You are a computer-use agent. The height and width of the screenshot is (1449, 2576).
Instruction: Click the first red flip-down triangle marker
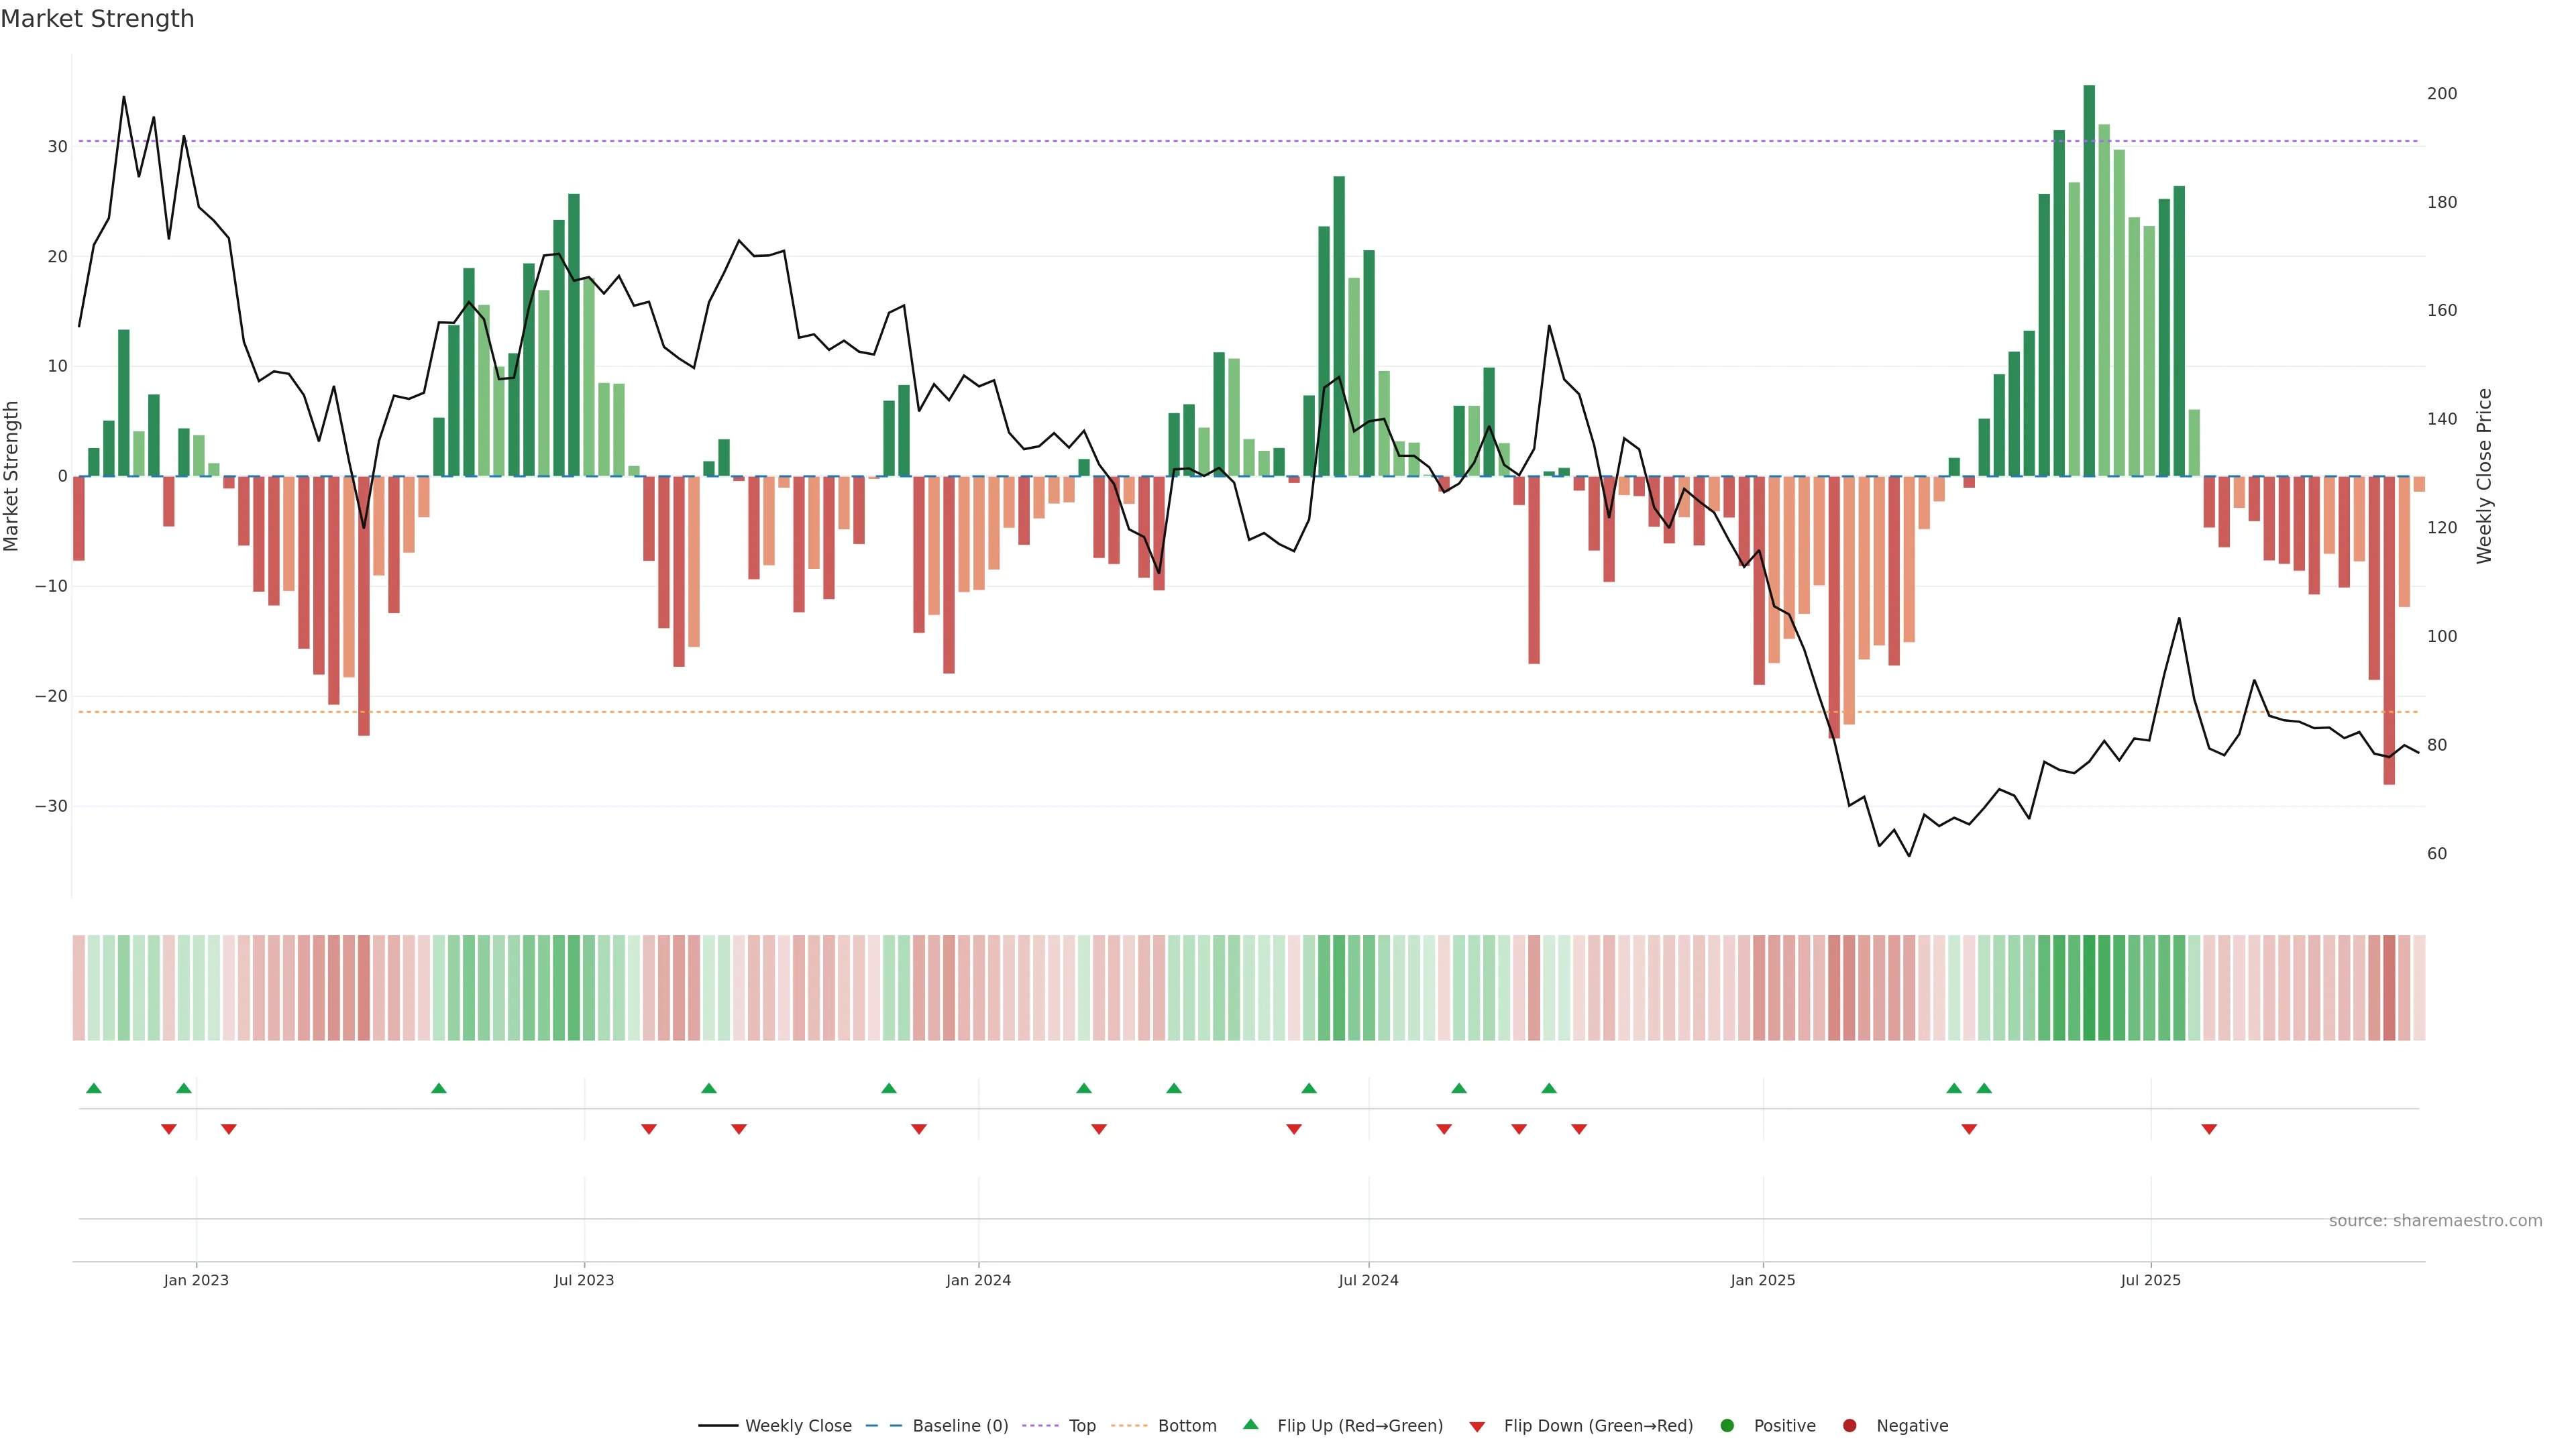[x=169, y=1129]
